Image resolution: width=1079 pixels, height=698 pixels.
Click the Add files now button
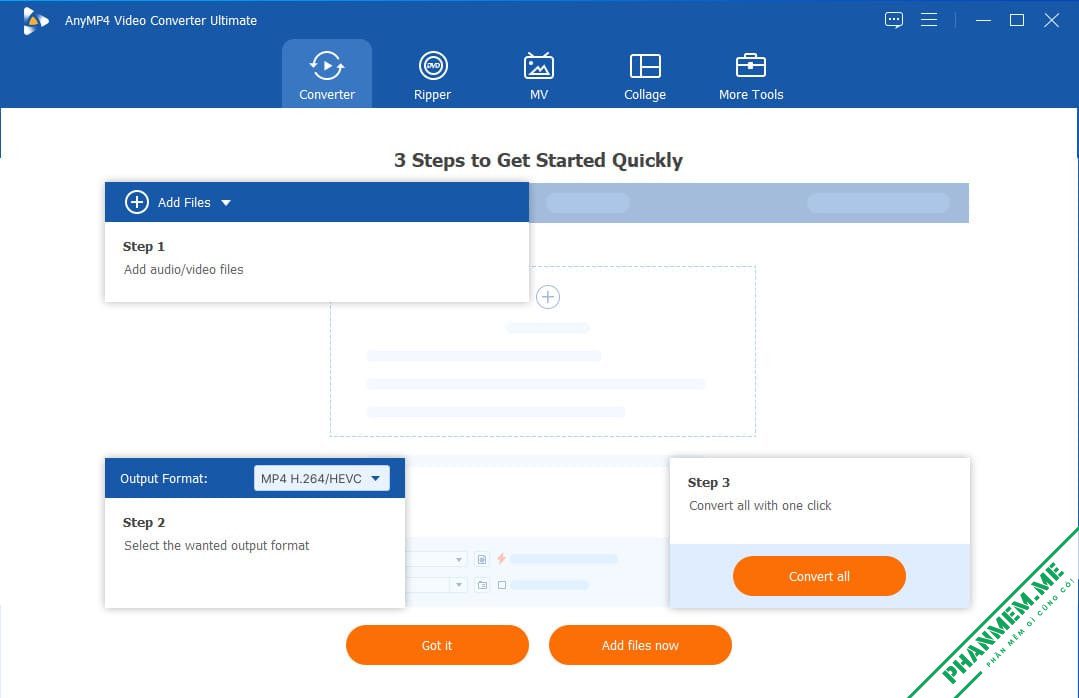click(x=640, y=645)
